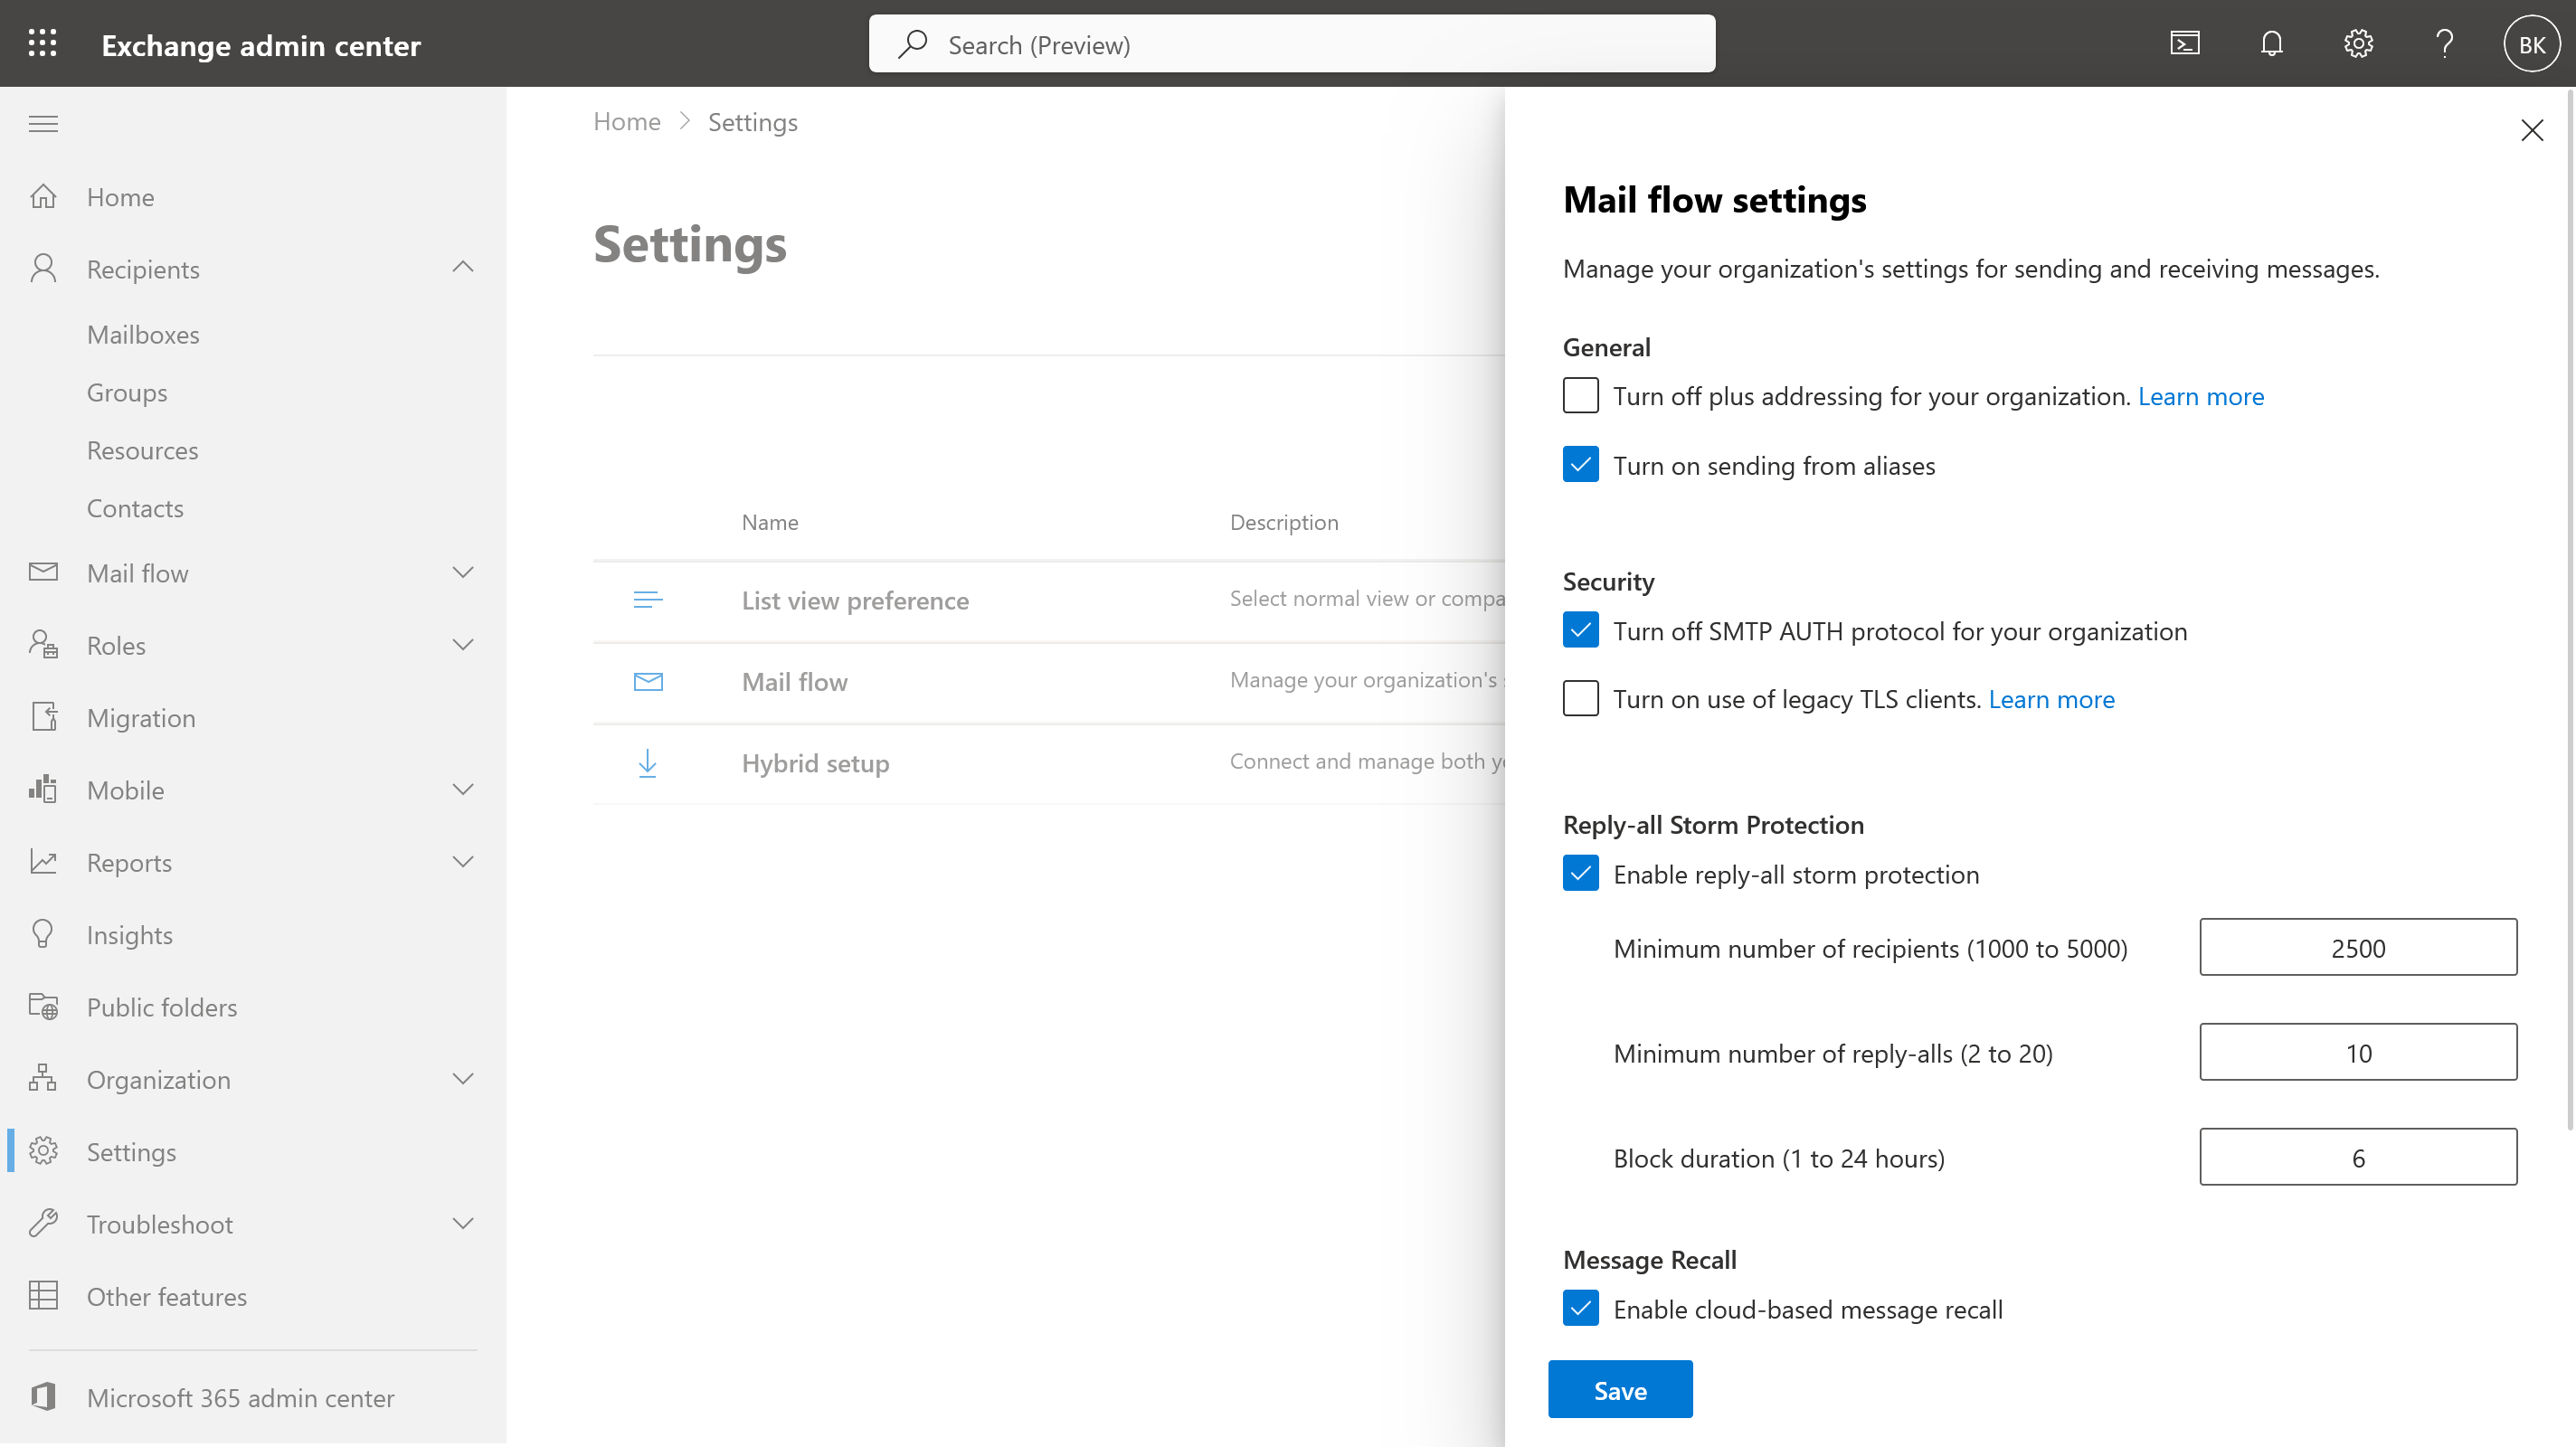Open the app launcher waffle icon
The image size is (2576, 1447).
42,43
